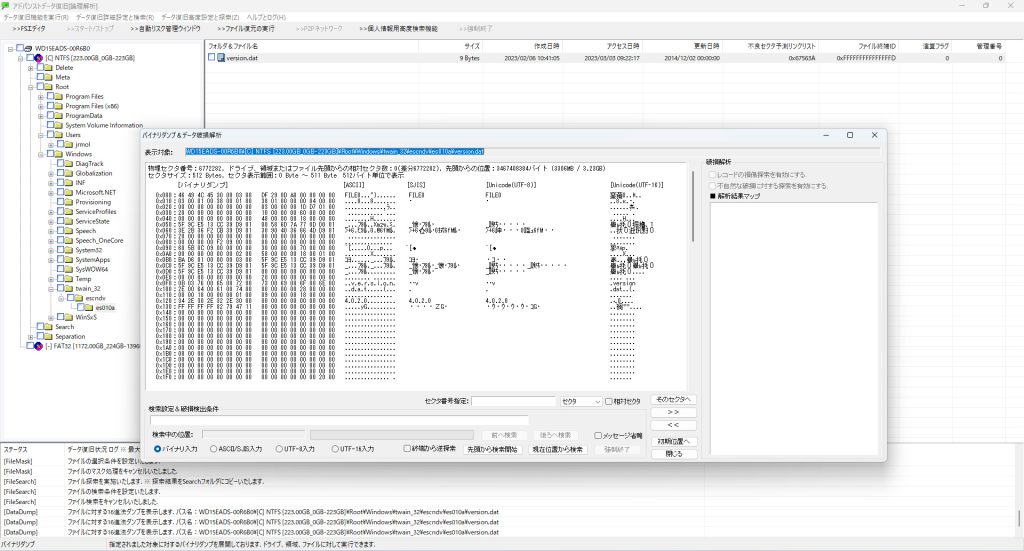Click the FAT32 partition icon in tree
The width and height of the screenshot is (1024, 551).
click(x=37, y=346)
